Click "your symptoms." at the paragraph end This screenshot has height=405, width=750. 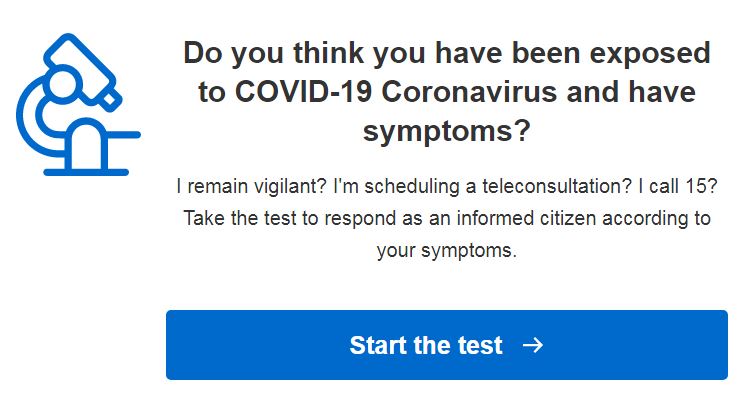click(x=446, y=250)
